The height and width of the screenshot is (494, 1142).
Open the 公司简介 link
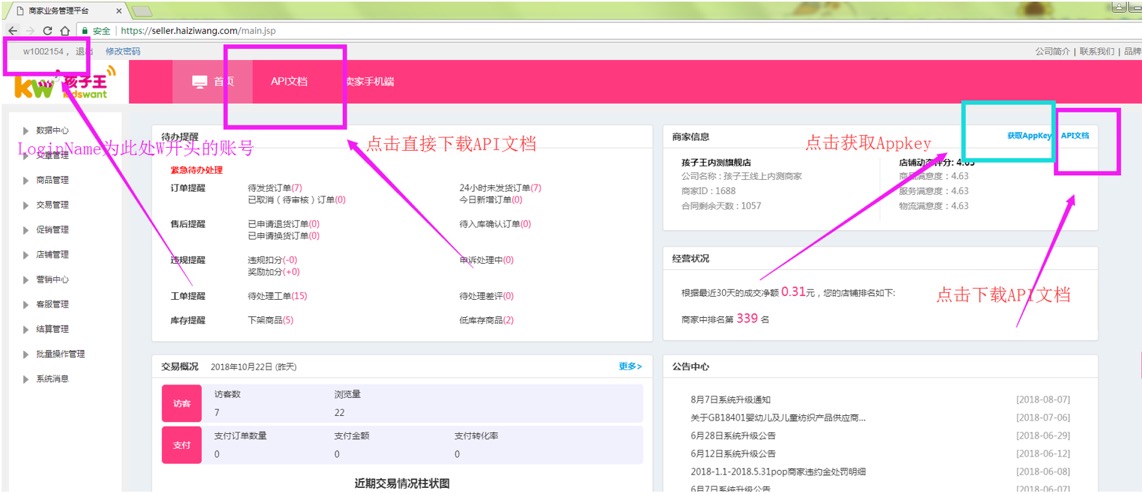coord(1053,52)
